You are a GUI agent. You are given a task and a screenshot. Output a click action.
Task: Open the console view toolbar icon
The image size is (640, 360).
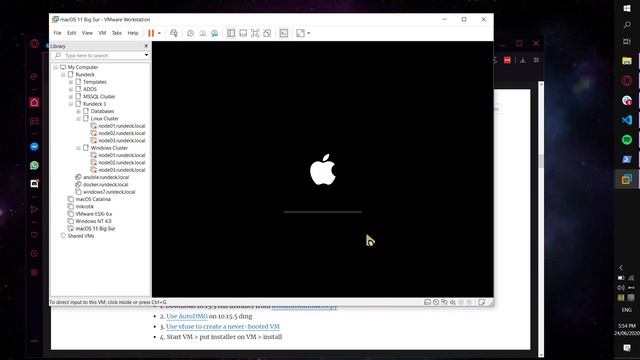pyautogui.click(x=284, y=33)
